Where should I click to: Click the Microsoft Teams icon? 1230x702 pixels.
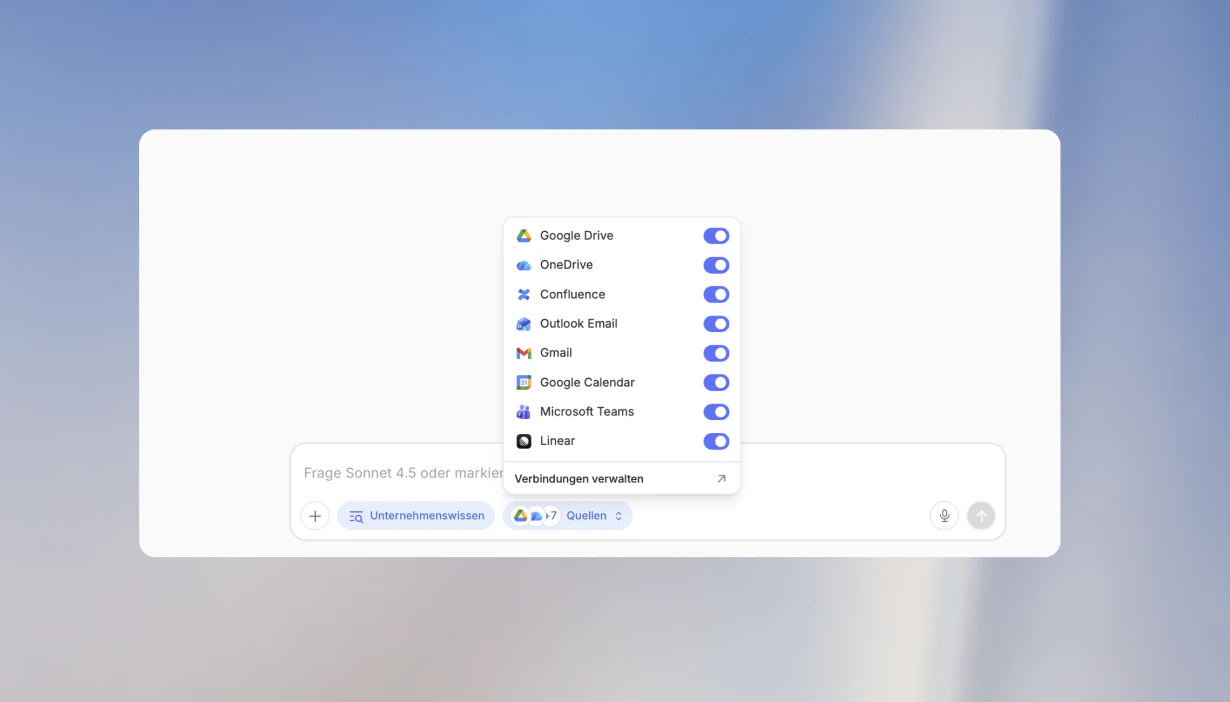(523, 412)
